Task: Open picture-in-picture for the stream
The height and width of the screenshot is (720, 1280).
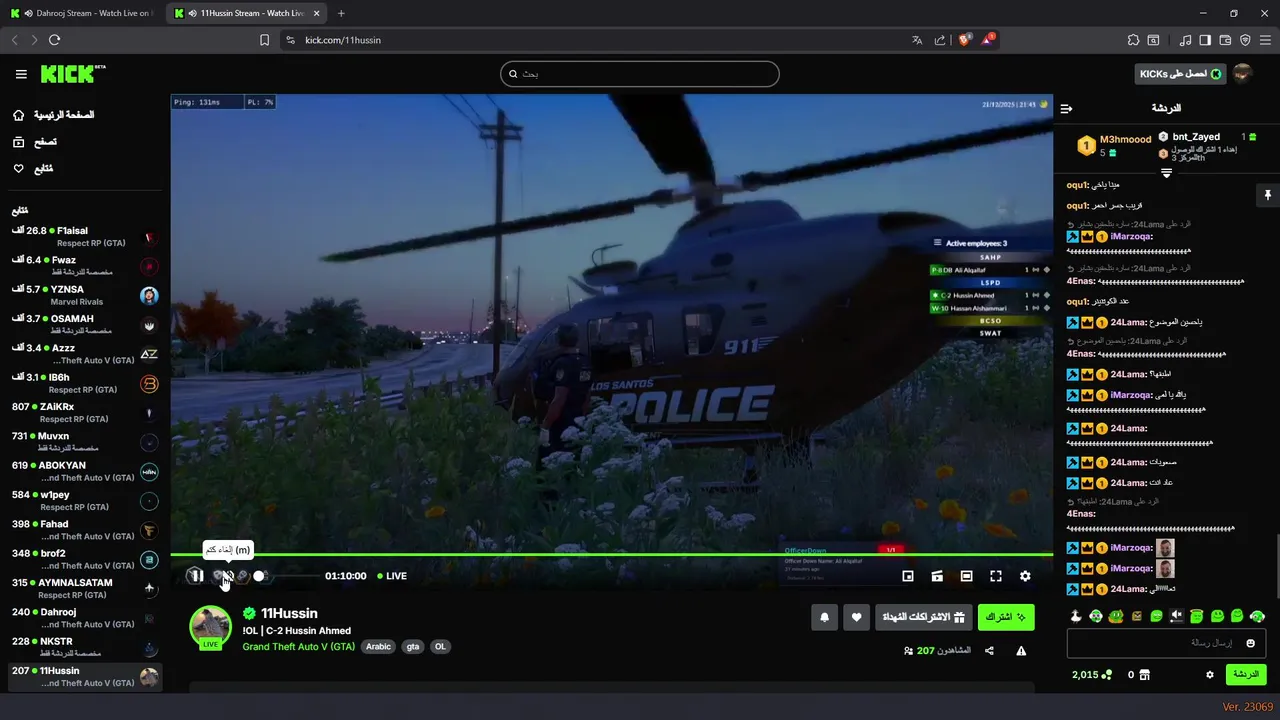Action: (x=908, y=576)
